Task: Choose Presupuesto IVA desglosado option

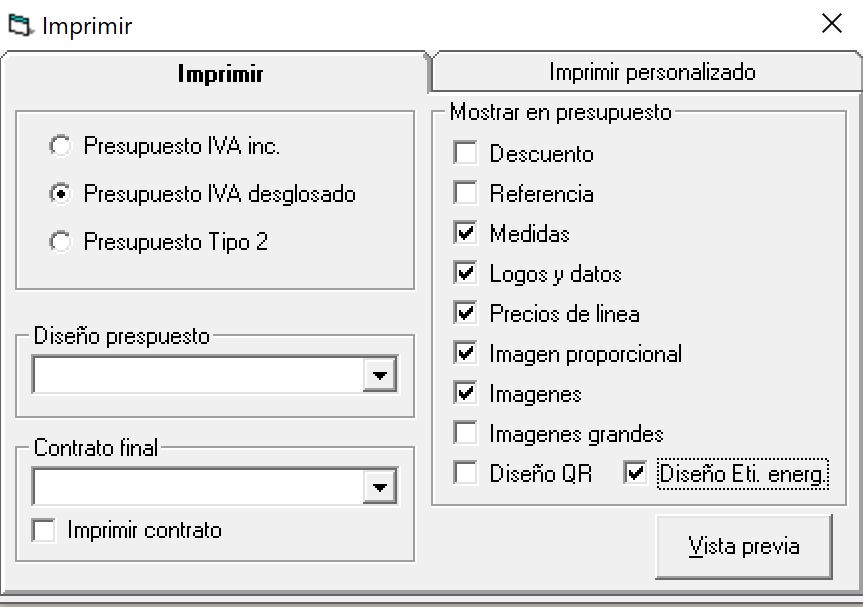Action: 61,194
